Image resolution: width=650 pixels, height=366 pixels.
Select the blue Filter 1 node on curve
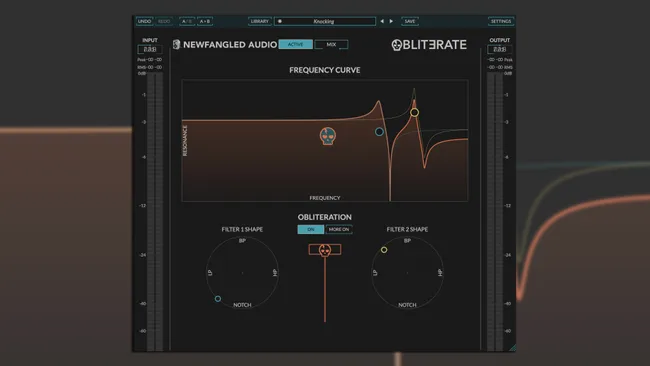coord(379,132)
